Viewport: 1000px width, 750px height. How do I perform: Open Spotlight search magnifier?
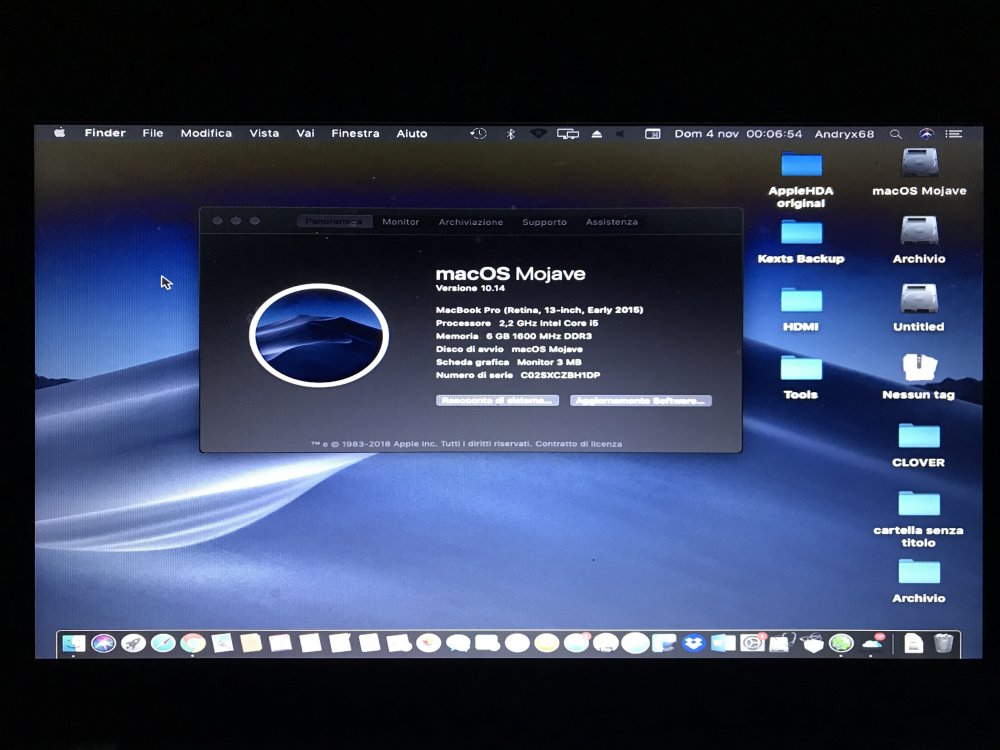[x=896, y=134]
